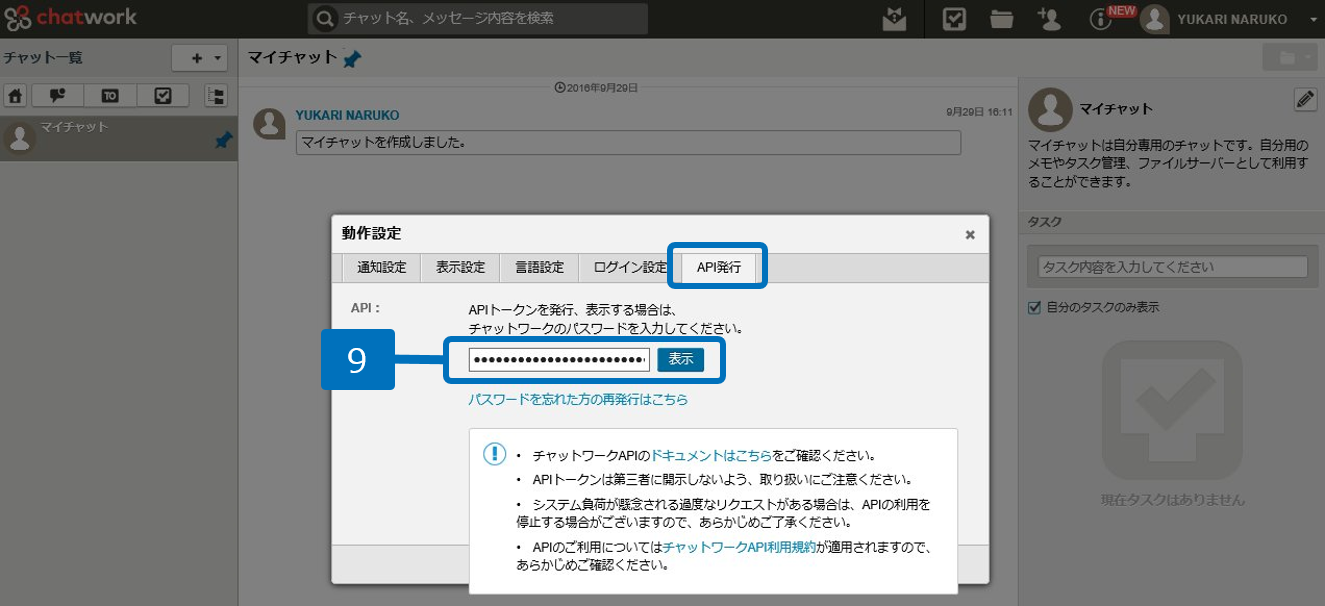Open the task management checkmark icon in header
The image size is (1325, 606).
point(955,19)
